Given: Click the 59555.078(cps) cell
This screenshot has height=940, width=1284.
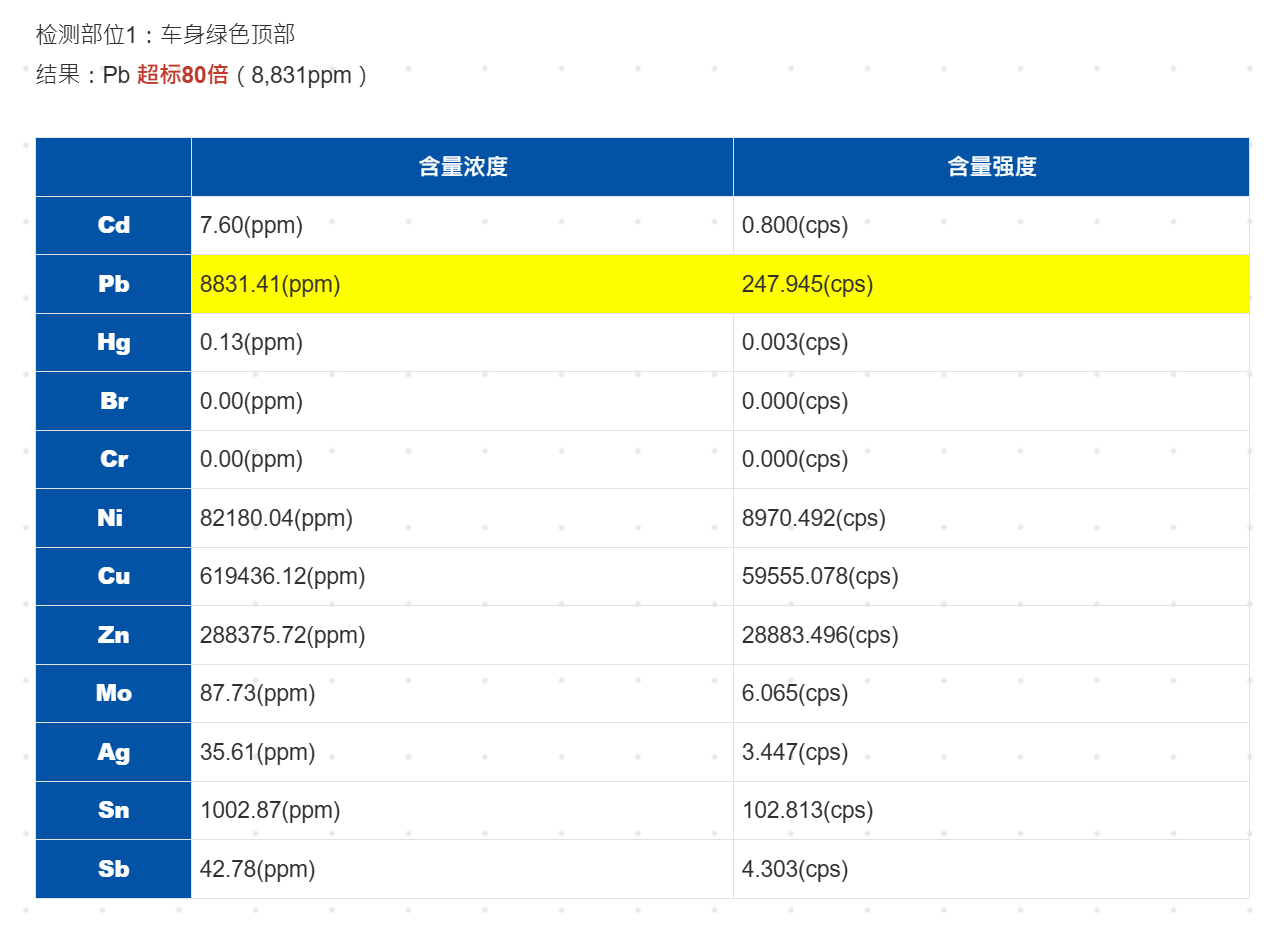Looking at the screenshot, I should [991, 576].
